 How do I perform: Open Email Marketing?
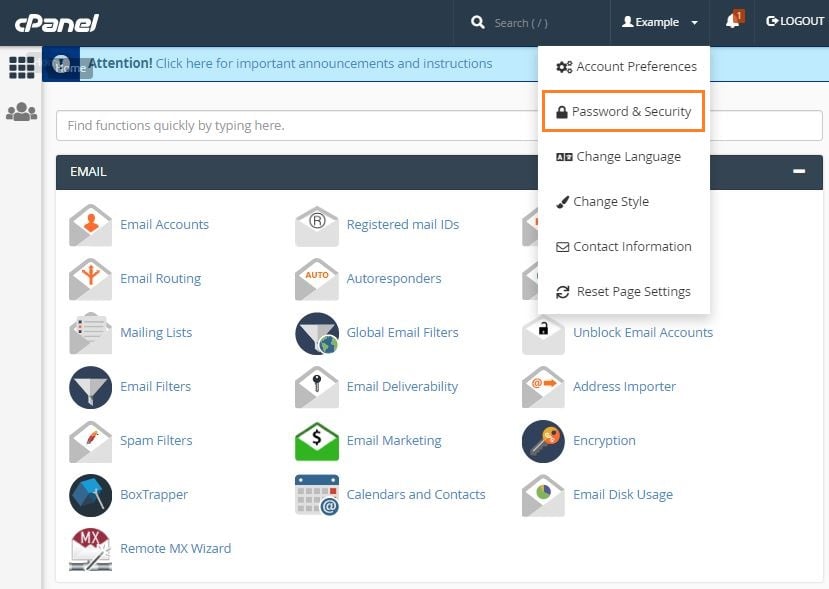tap(392, 440)
